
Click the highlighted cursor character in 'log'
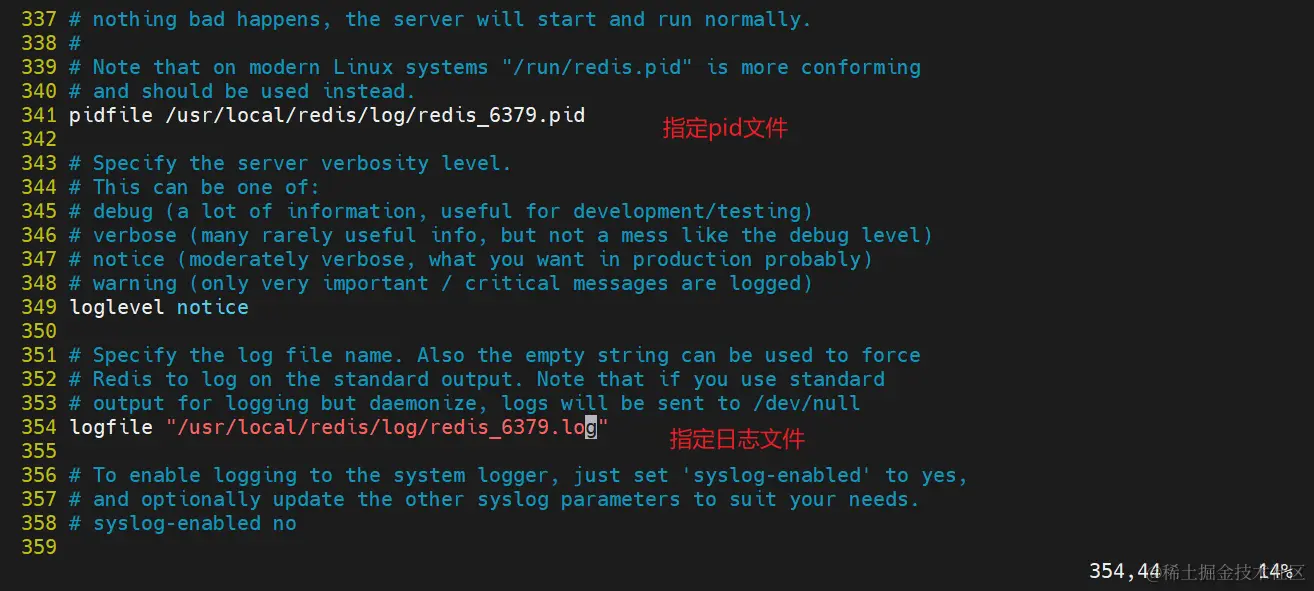(x=591, y=428)
